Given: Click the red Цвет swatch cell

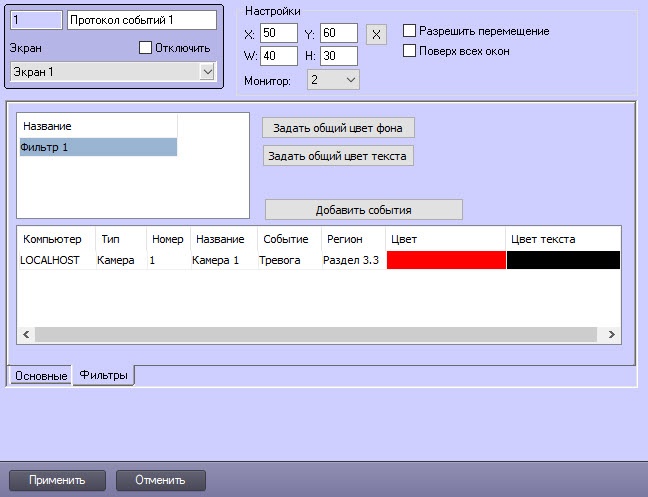Looking at the screenshot, I should click(x=446, y=260).
